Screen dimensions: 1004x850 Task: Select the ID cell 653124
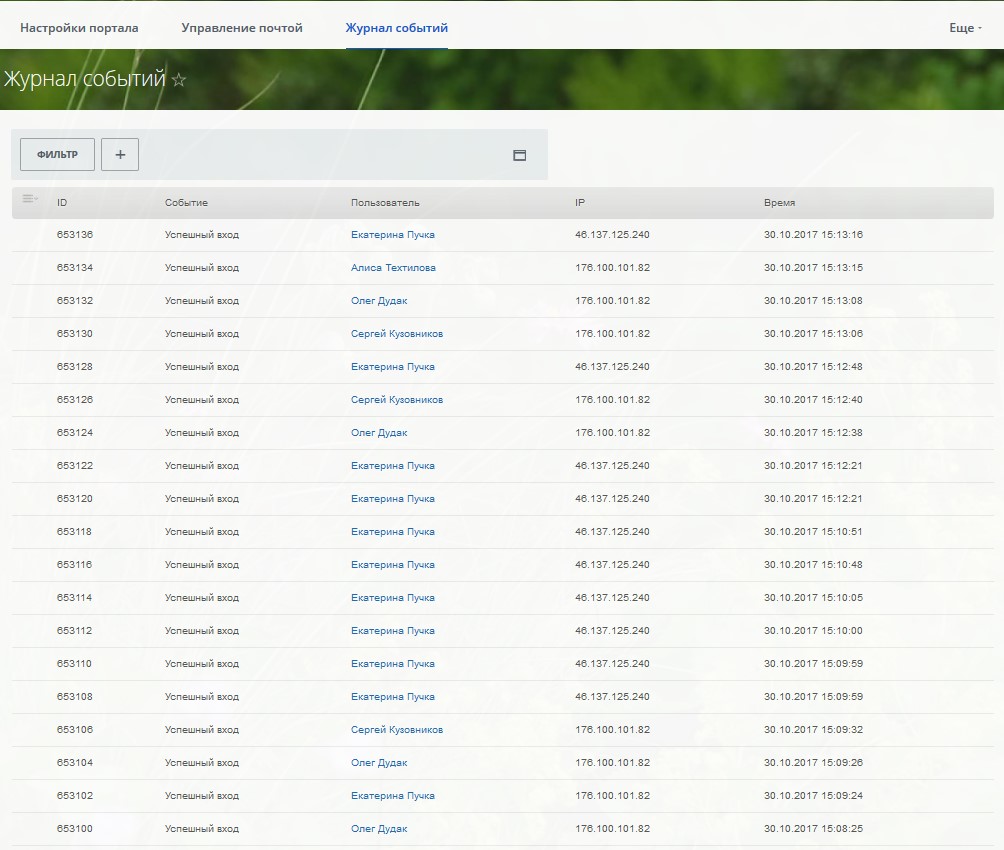click(75, 432)
